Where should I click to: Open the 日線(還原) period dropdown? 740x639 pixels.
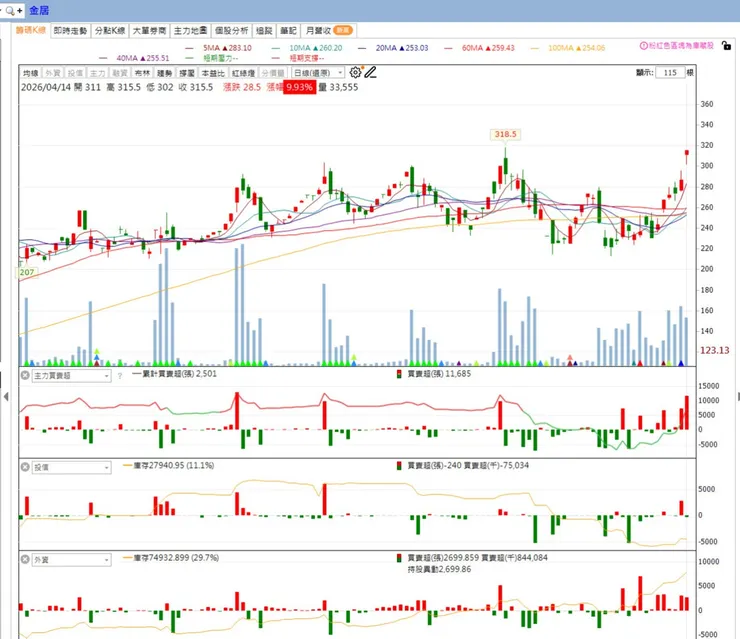click(x=318, y=73)
